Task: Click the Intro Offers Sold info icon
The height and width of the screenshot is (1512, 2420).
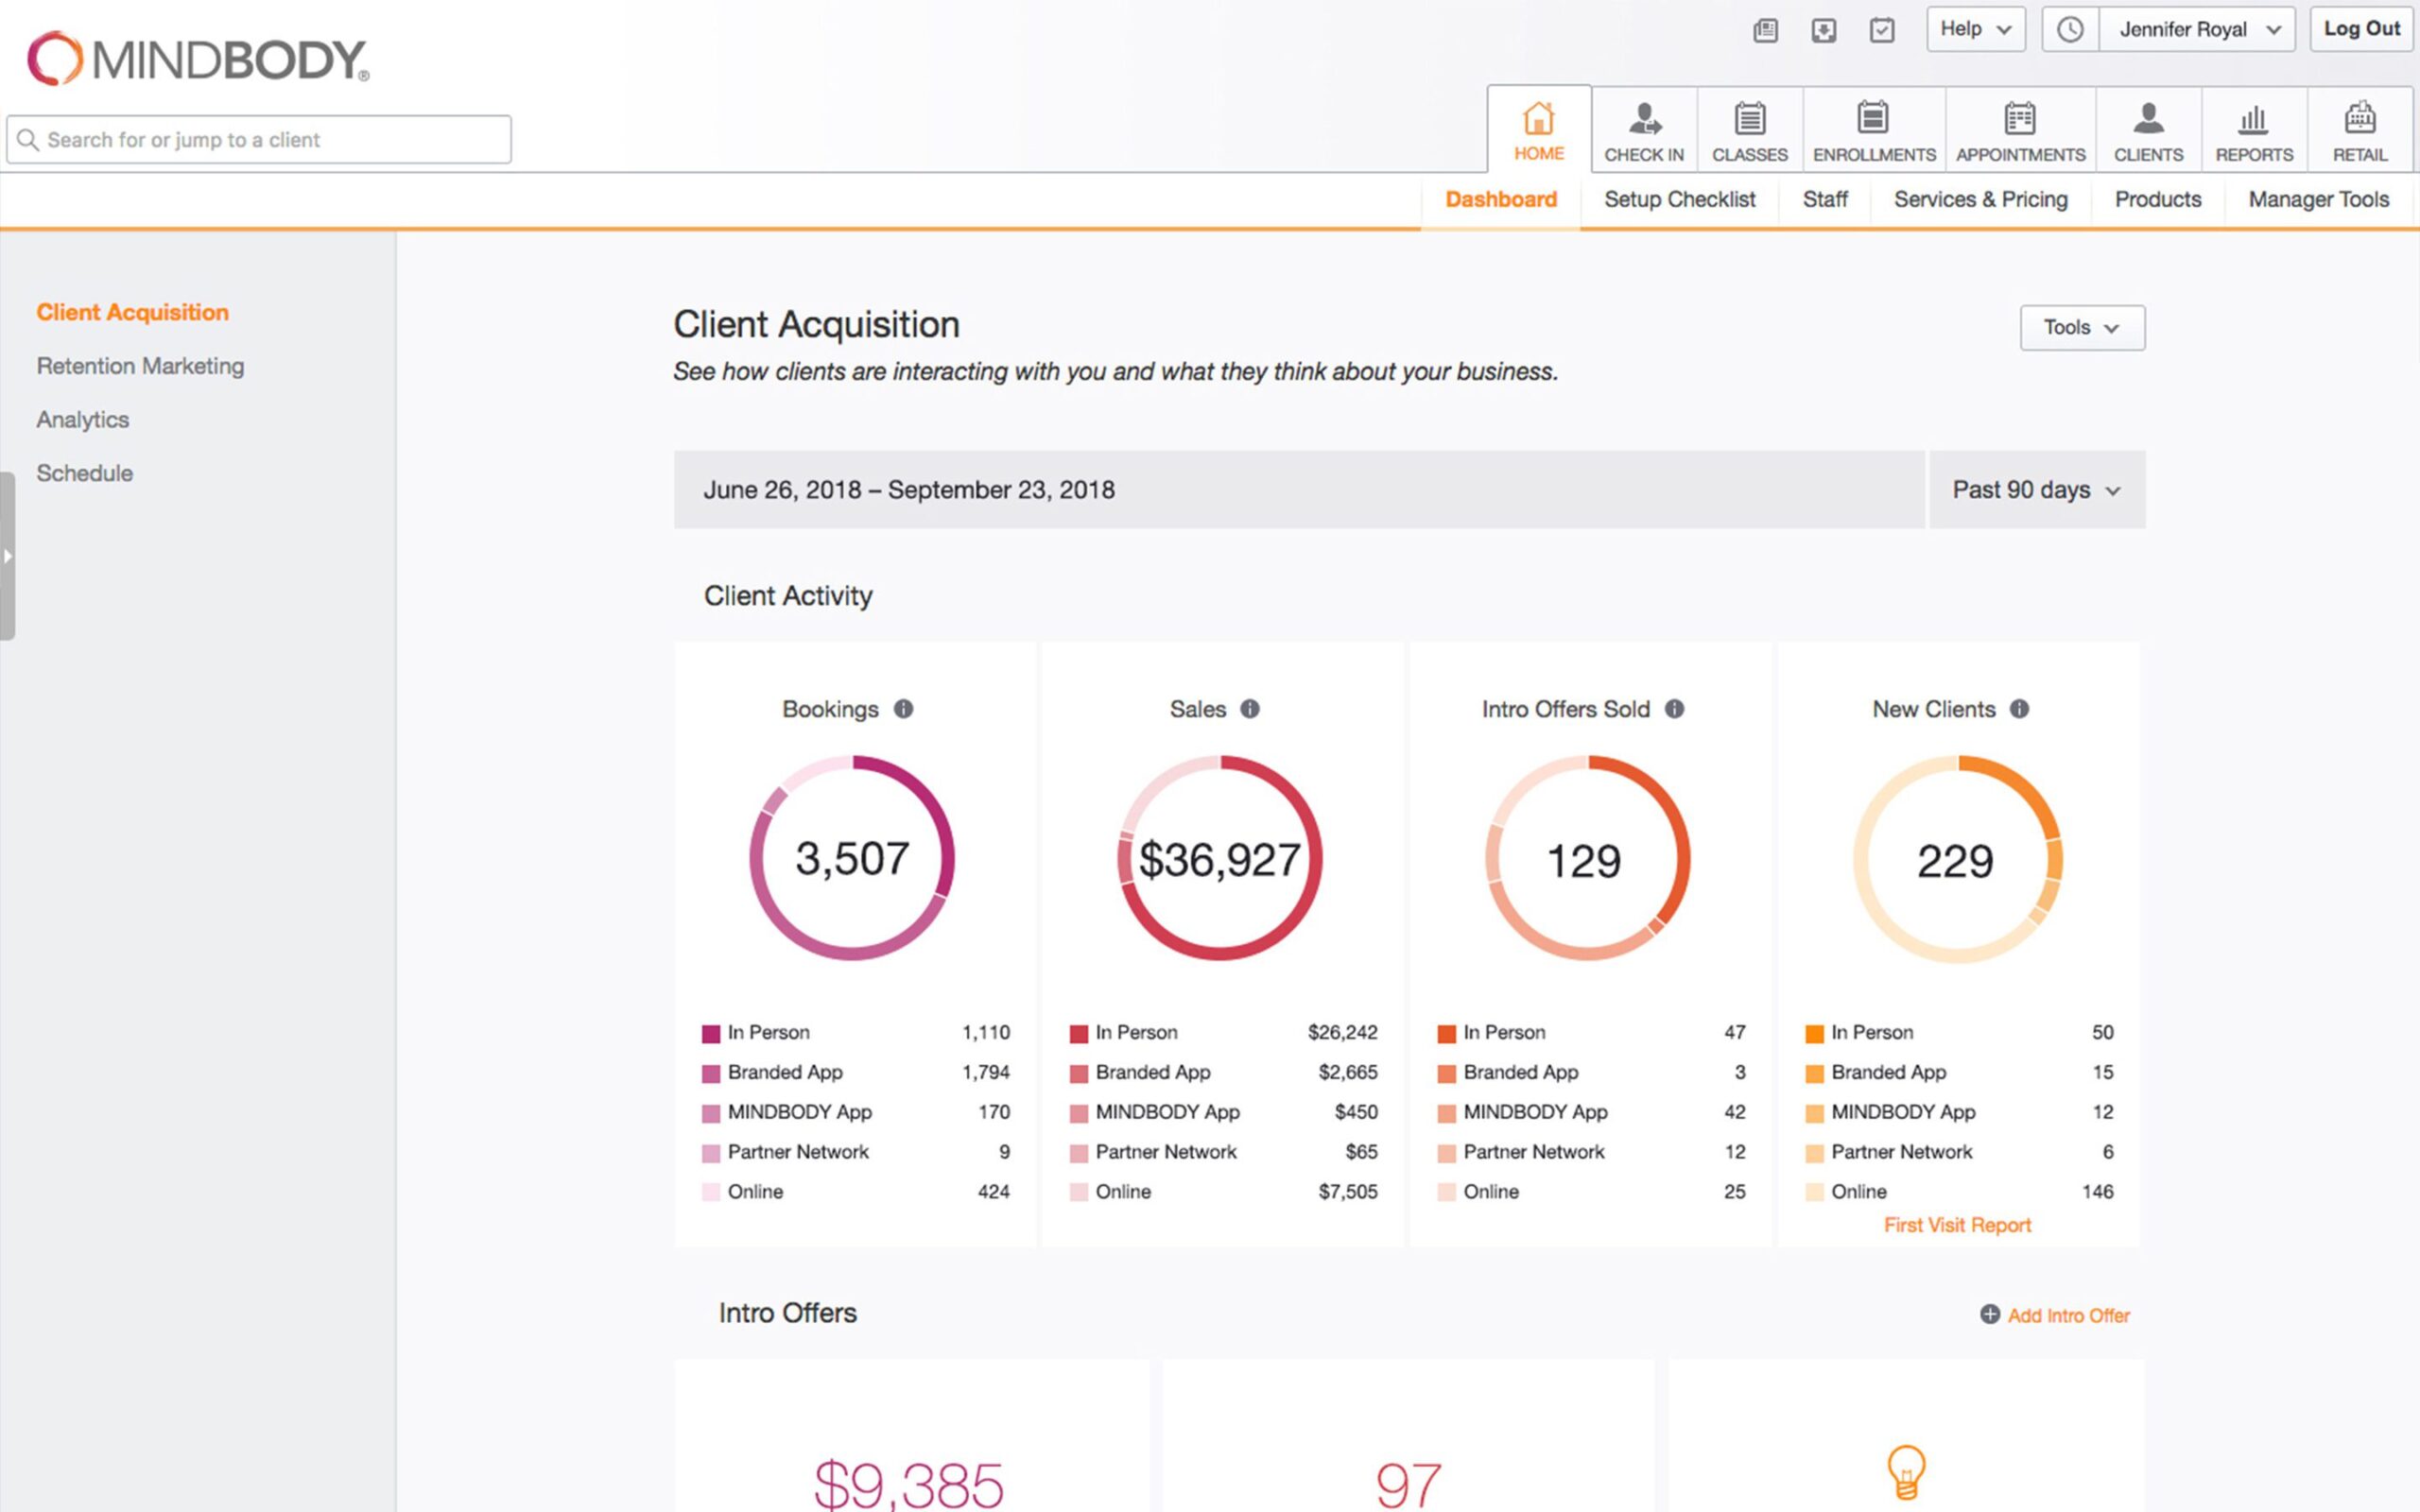Action: (1674, 709)
